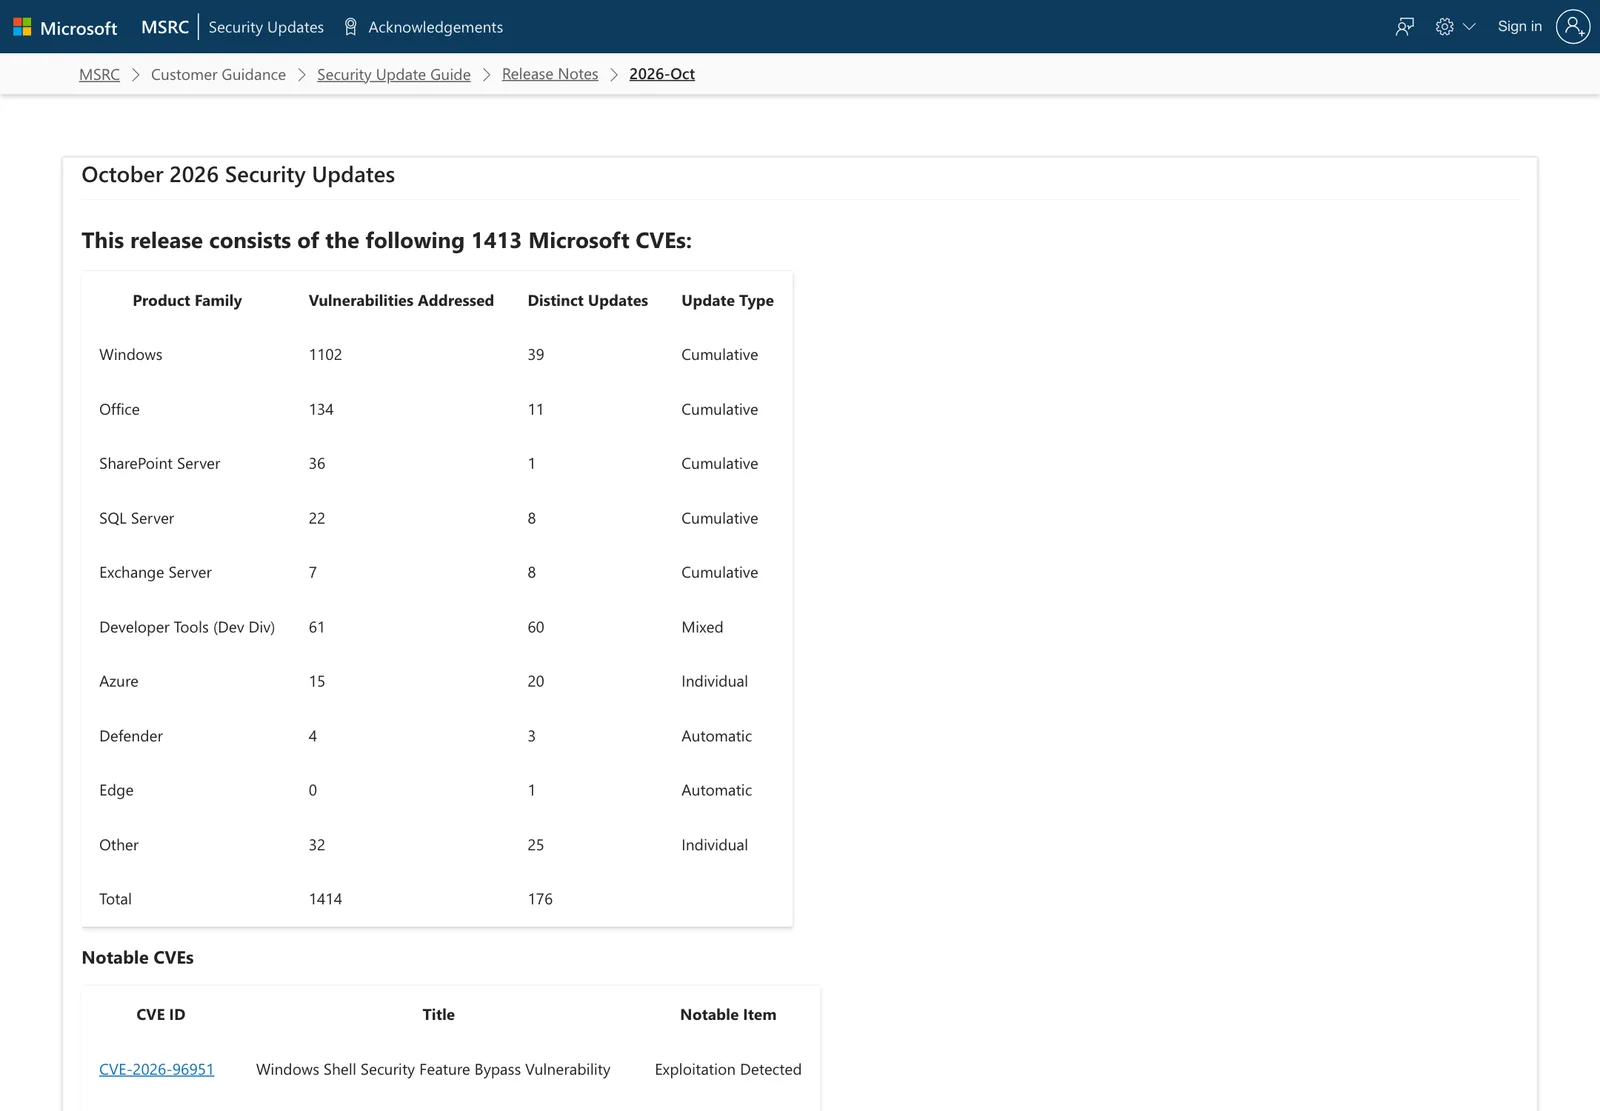The image size is (1600, 1111).
Task: Click Vulnerabilities Addressed column header
Action: (x=401, y=300)
